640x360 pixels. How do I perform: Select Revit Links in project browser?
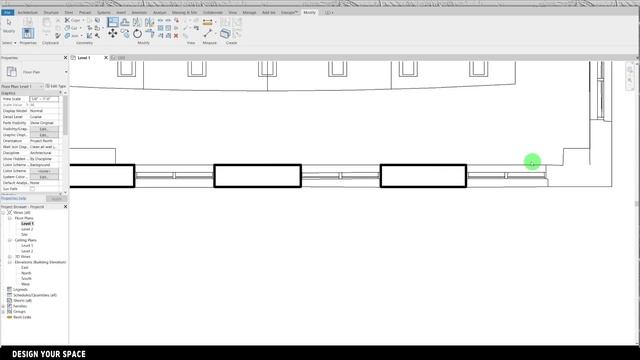[22, 317]
